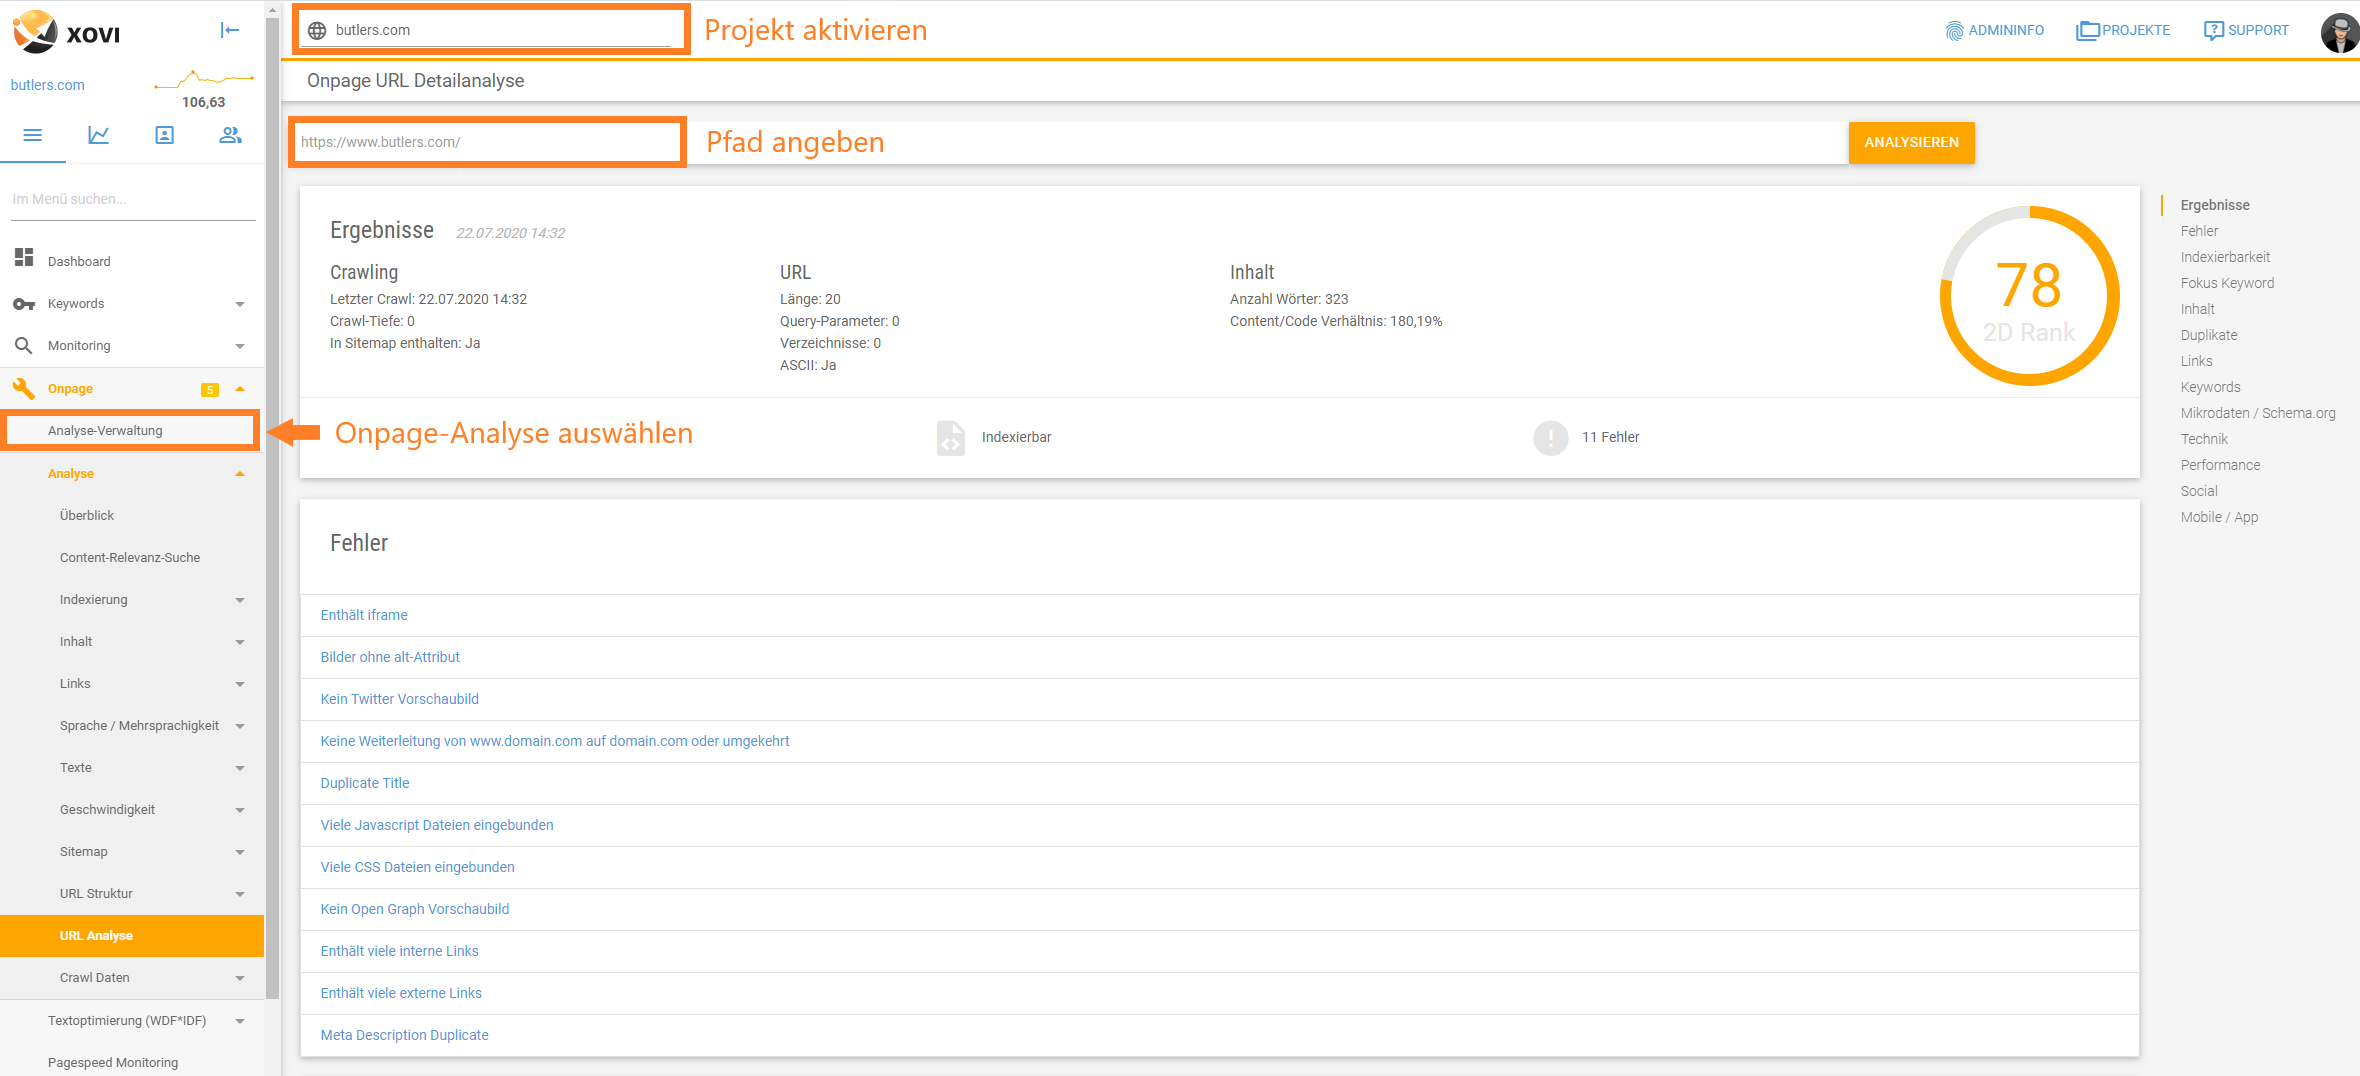Screen dimensions: 2360x1076
Task: Expand the Sitemap submenu arrow
Action: click(240, 852)
